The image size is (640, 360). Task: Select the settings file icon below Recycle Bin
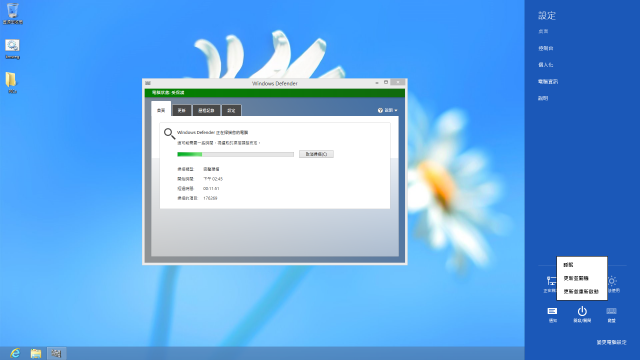point(12,49)
